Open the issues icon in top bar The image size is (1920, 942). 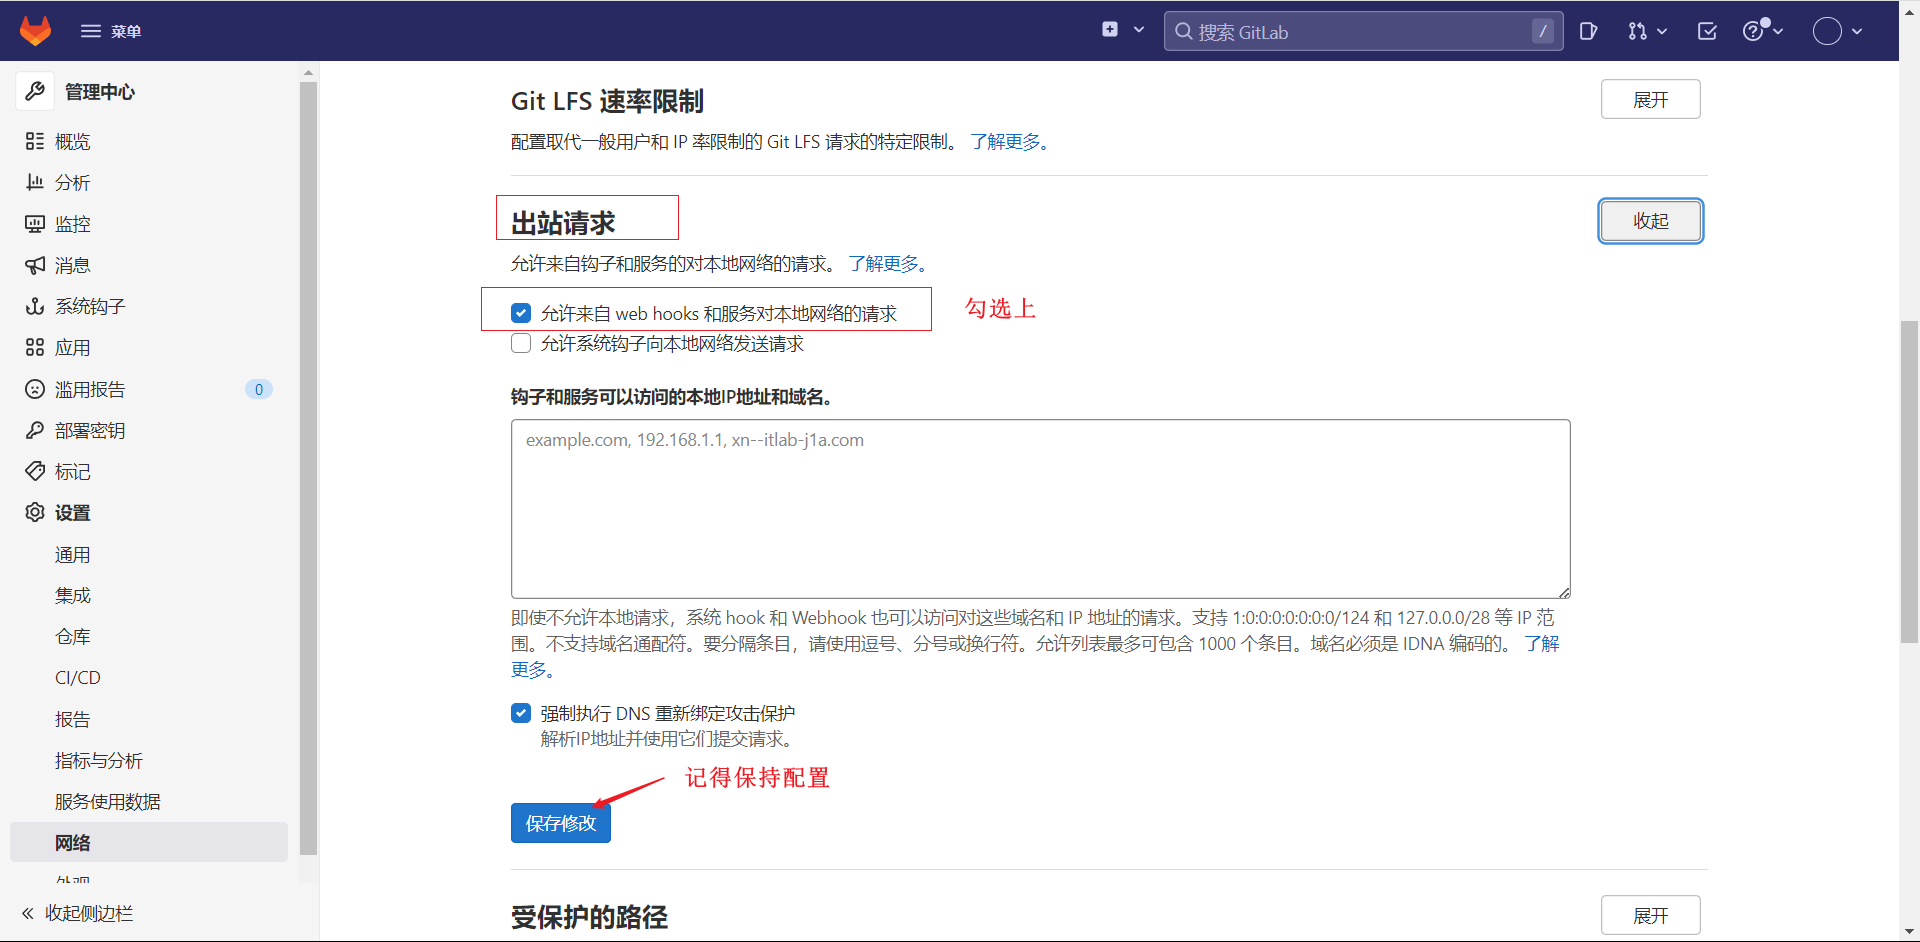(x=1588, y=32)
